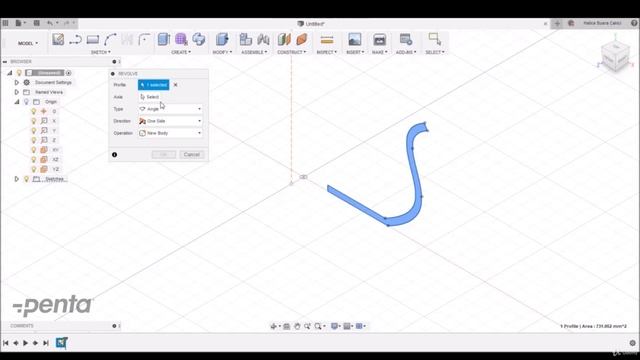This screenshot has height=360, width=640.
Task: Select the Arc sketch tool
Action: pos(110,39)
